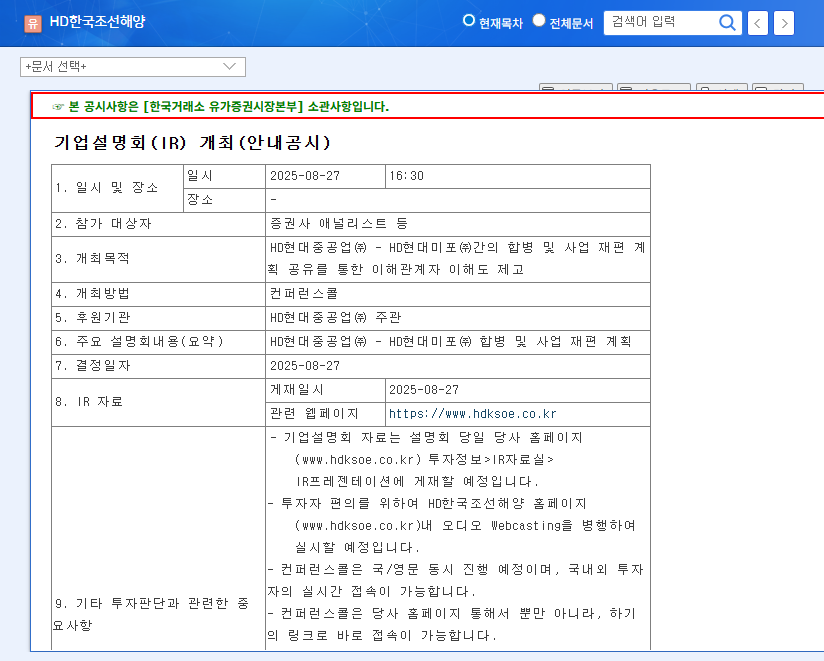
Task: Click the '6. 주요 설명회내용(요약)' label
Action: (139, 342)
